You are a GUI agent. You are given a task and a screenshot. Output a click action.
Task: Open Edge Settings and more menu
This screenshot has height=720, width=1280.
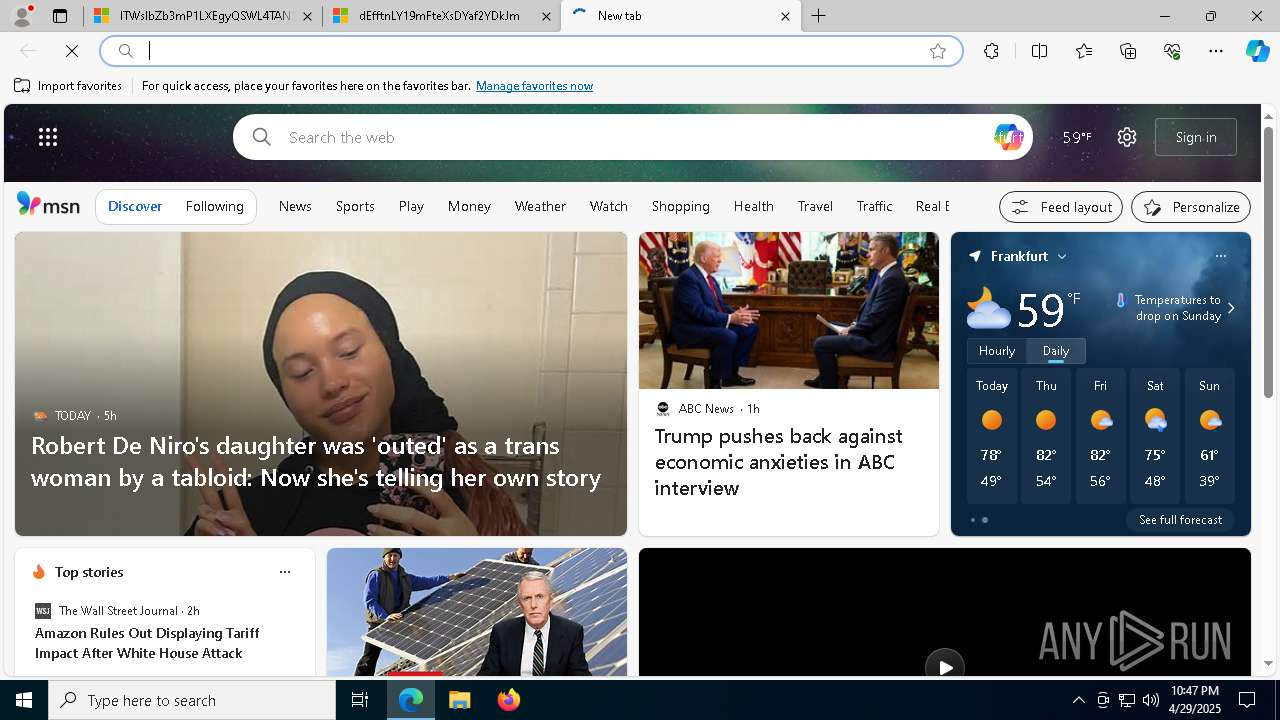(1216, 51)
